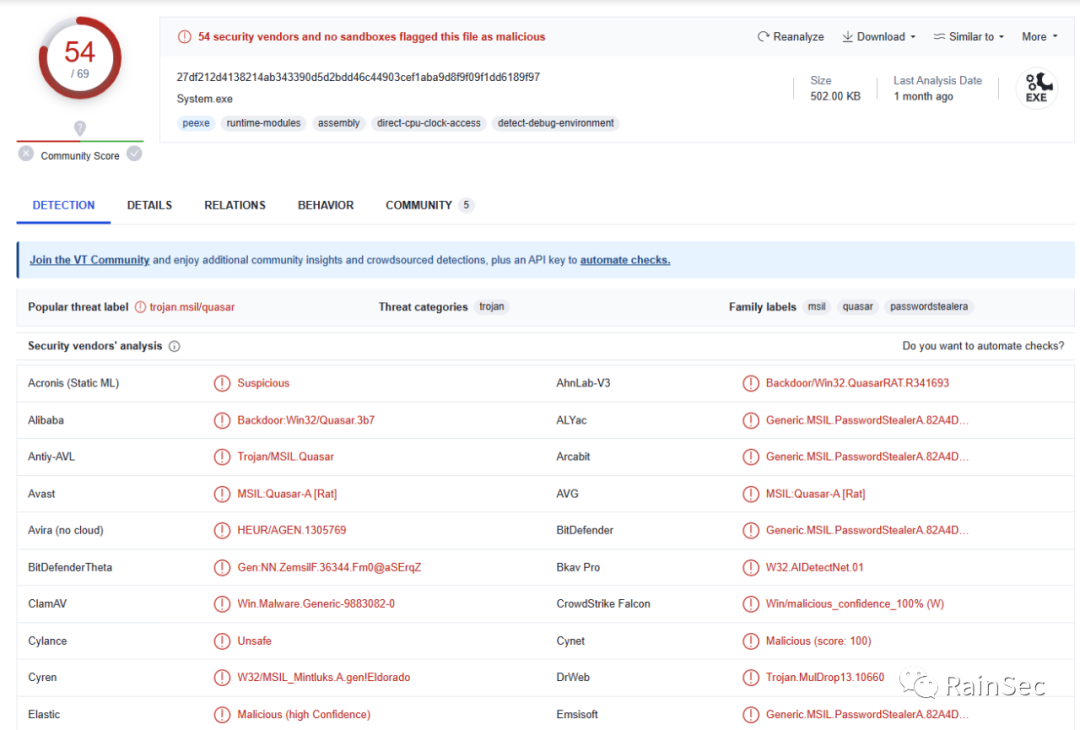
Task: Click the quasar family label
Action: [858, 306]
